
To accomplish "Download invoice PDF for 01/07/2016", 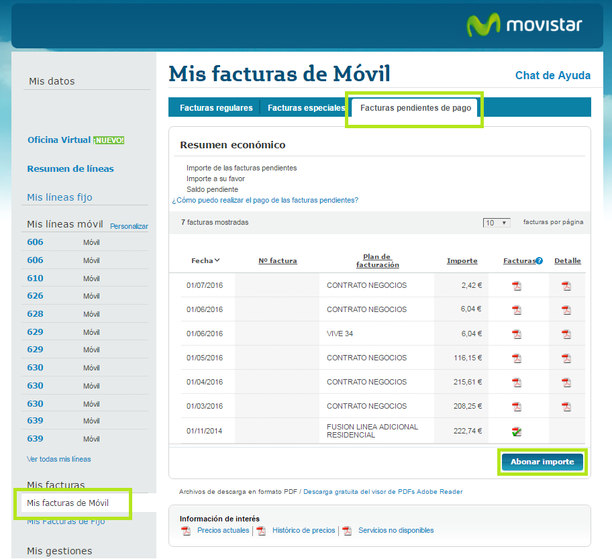I will click(x=517, y=286).
